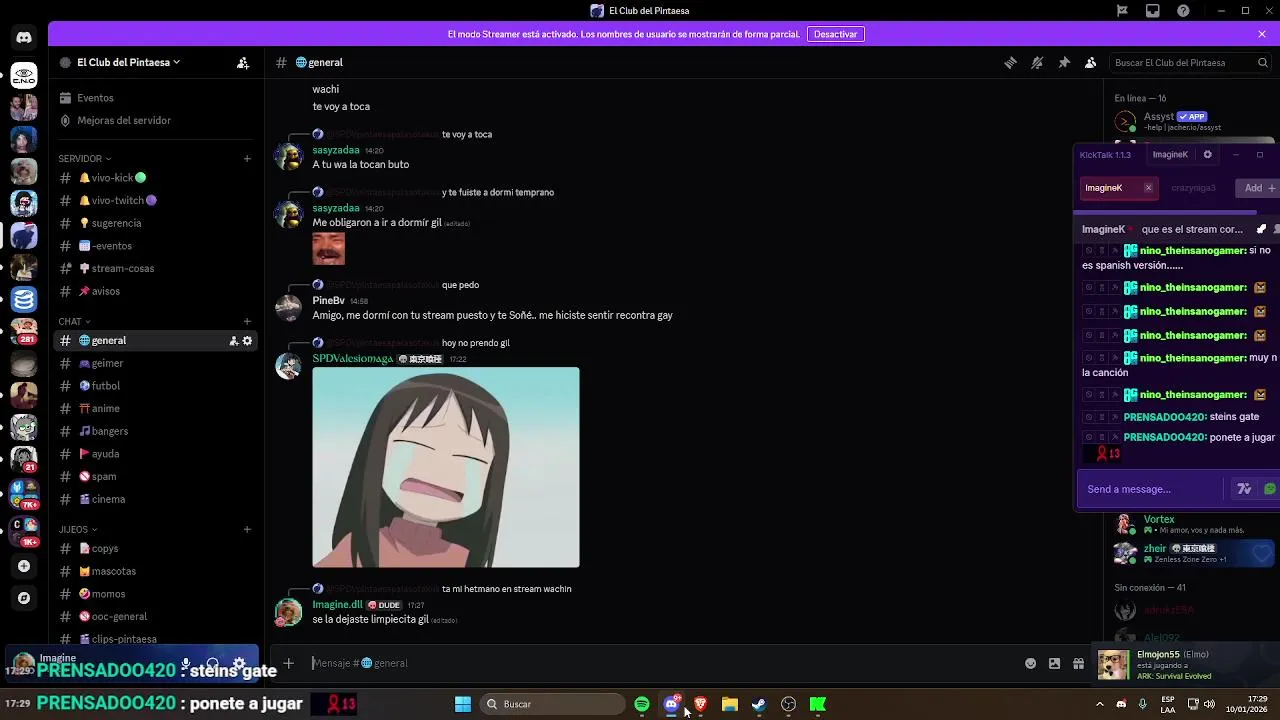Toggle the member list icon
This screenshot has width=1280, height=720.
tap(1091, 62)
